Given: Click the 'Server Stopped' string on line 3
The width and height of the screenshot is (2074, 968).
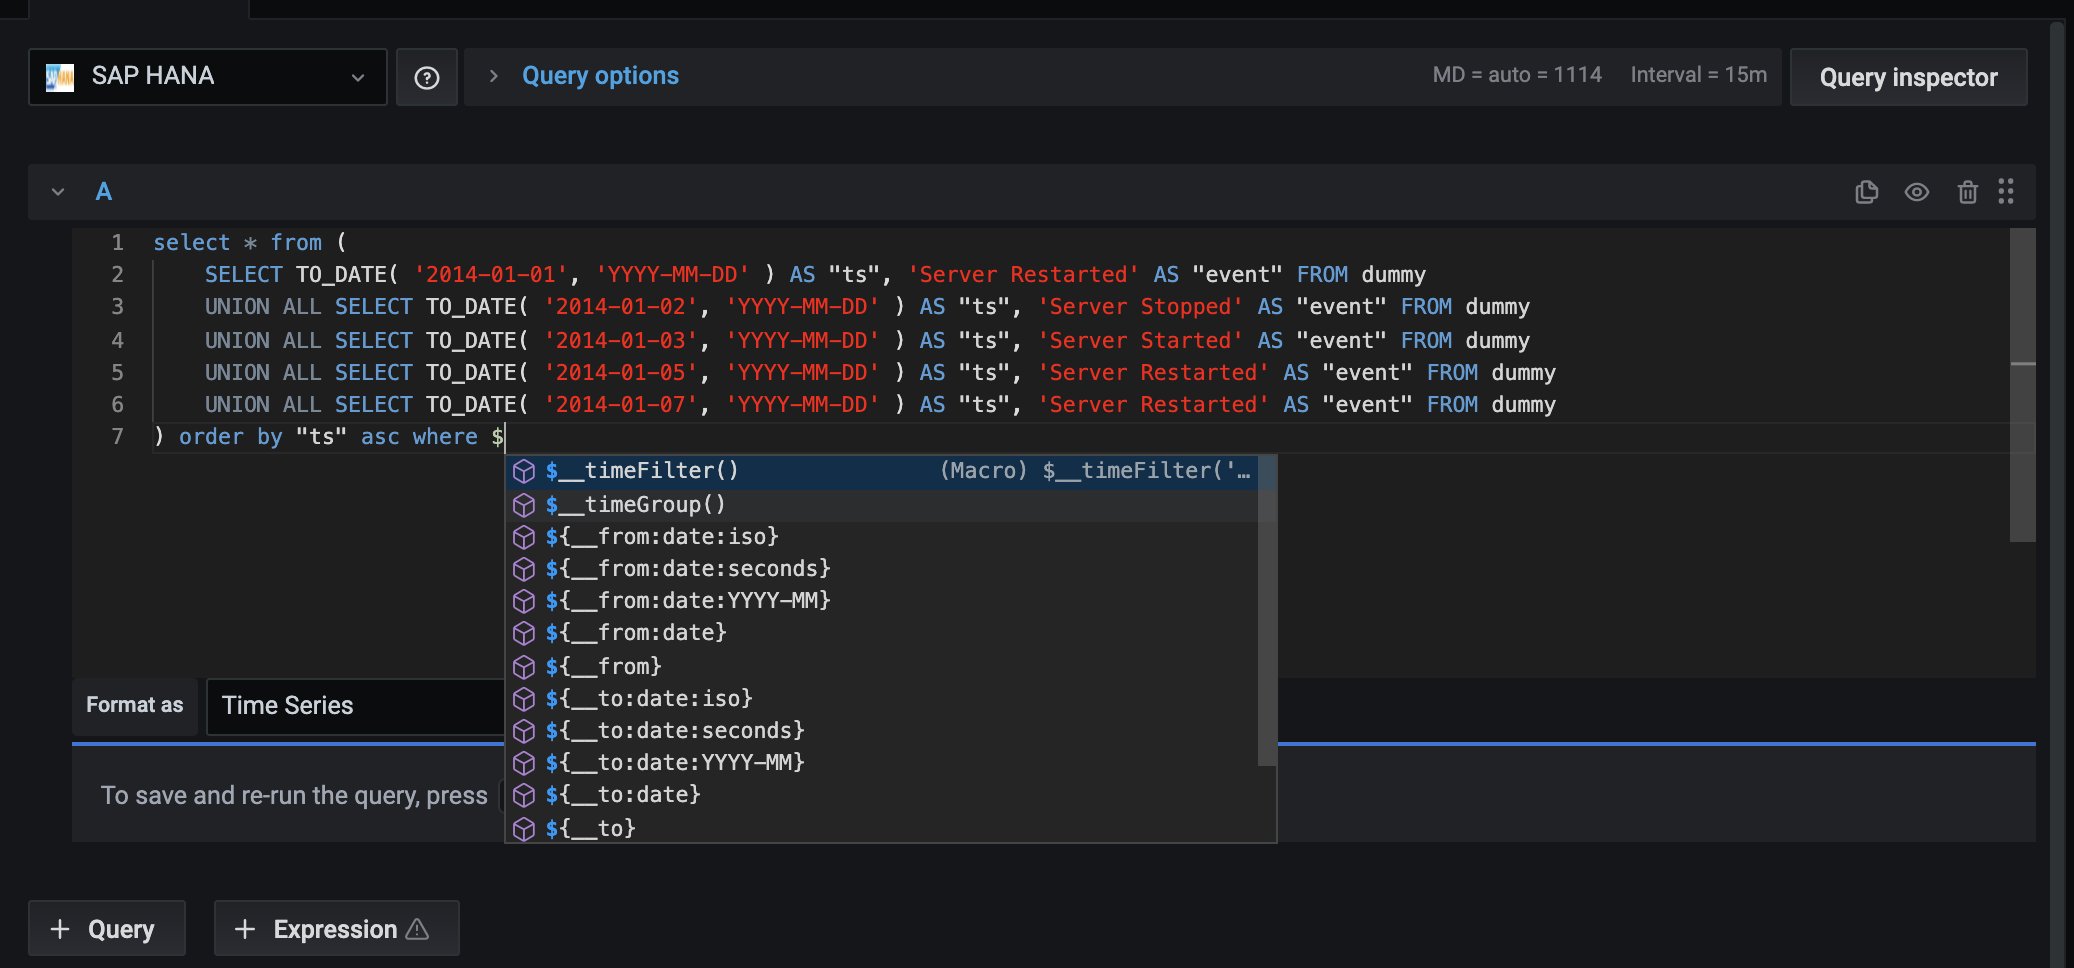Looking at the screenshot, I should point(1140,307).
